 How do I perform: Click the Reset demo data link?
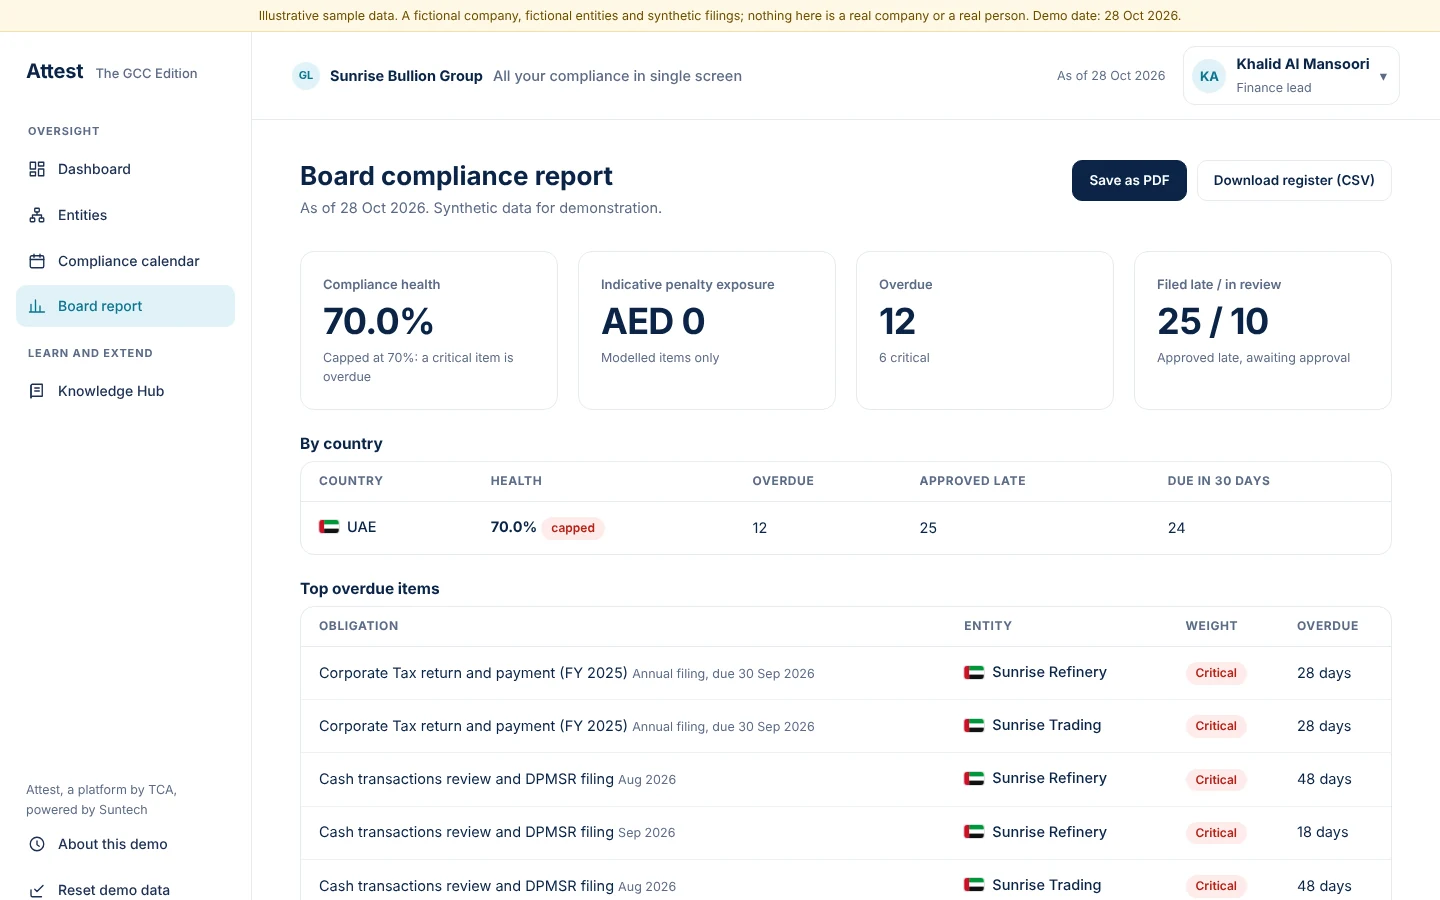(x=125, y=890)
